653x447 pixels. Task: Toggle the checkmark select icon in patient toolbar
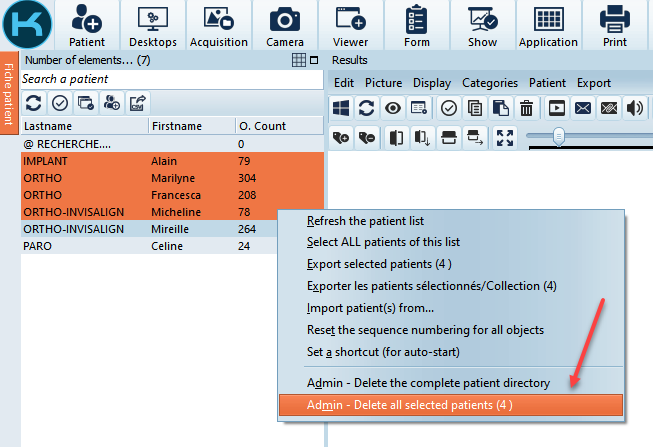(60, 103)
